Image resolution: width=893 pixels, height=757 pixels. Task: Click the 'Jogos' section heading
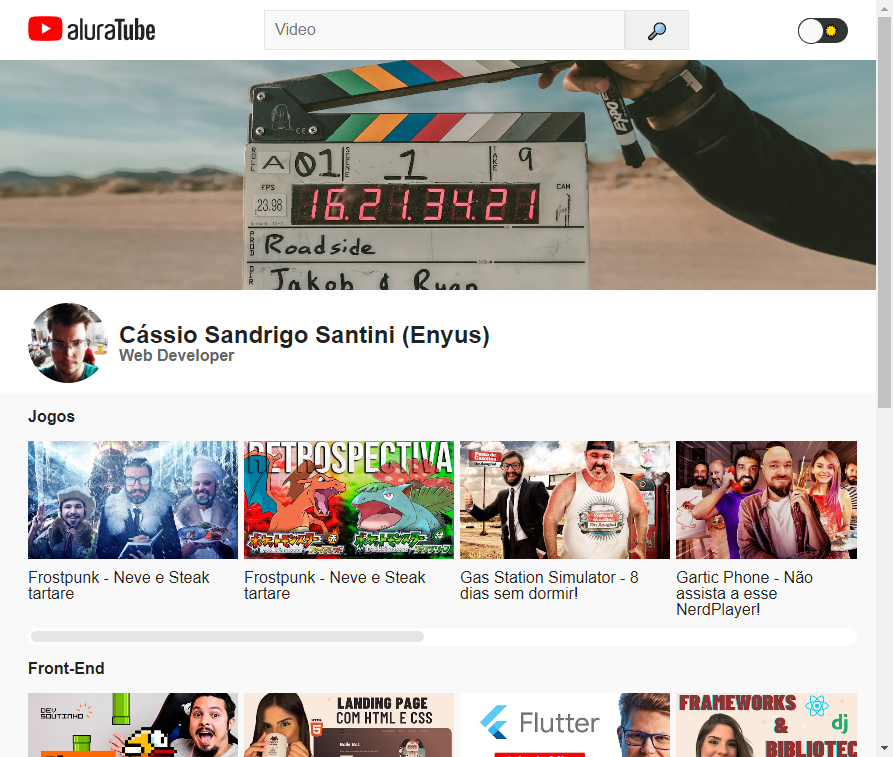point(51,416)
